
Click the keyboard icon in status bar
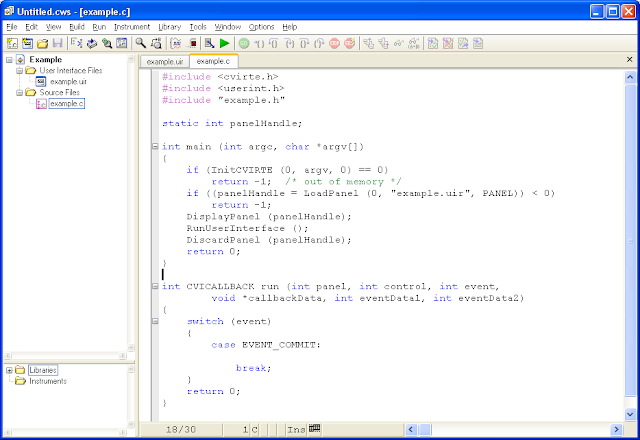coord(314,429)
